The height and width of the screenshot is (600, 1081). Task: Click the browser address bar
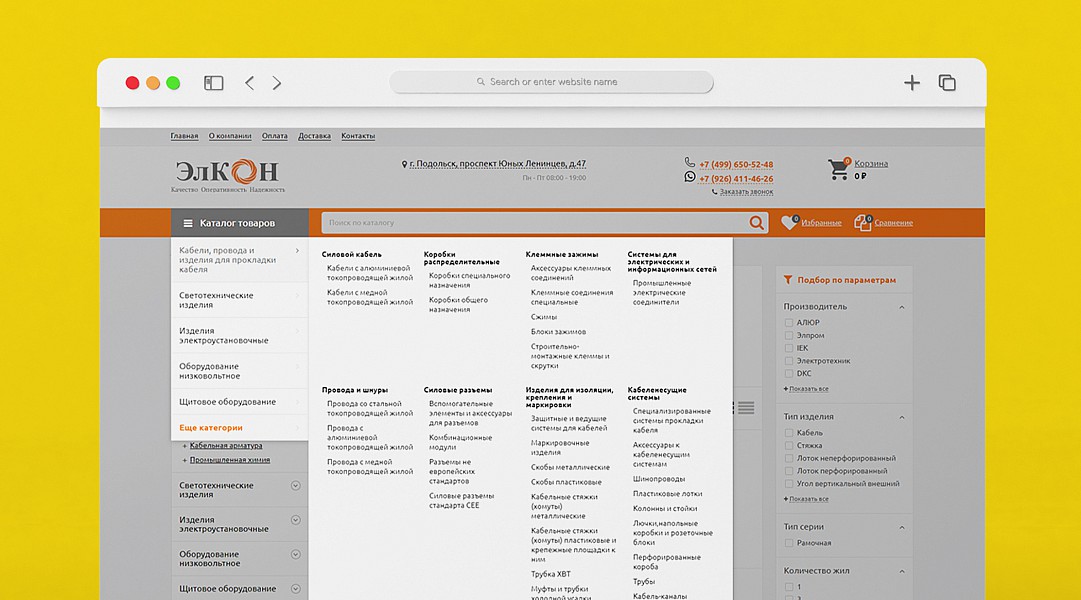(x=552, y=82)
